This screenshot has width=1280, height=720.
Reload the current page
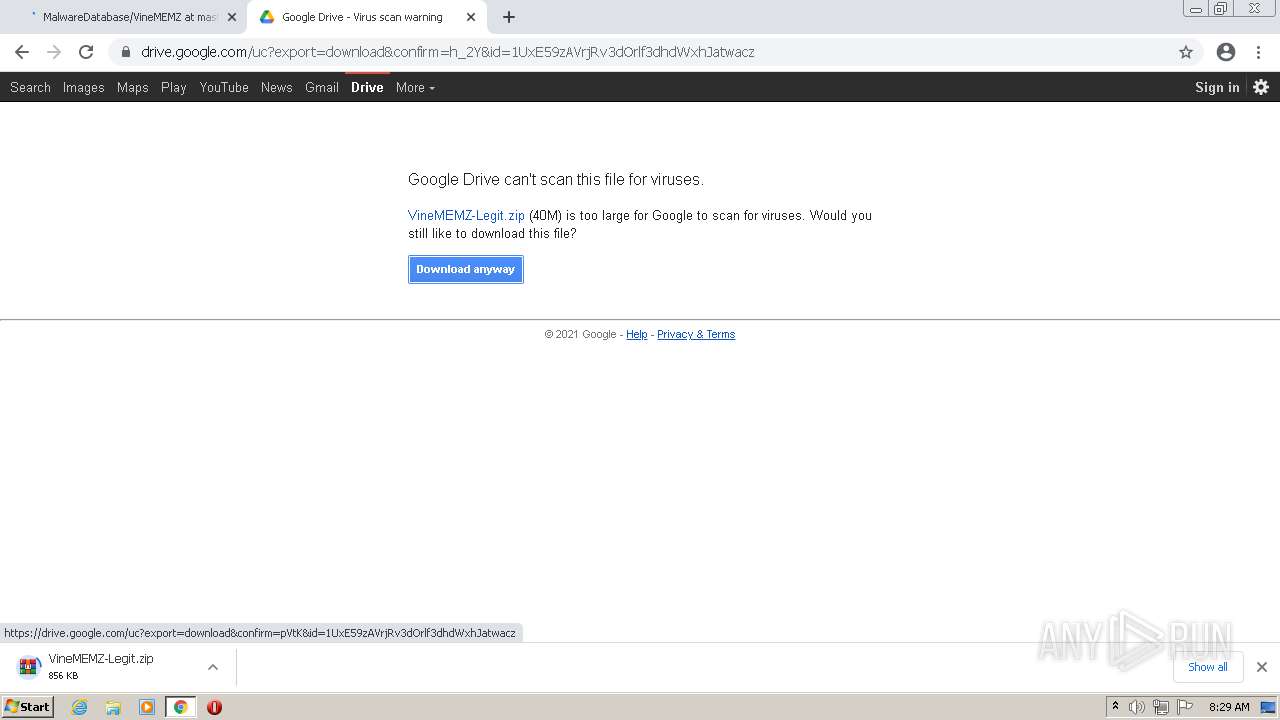(86, 52)
